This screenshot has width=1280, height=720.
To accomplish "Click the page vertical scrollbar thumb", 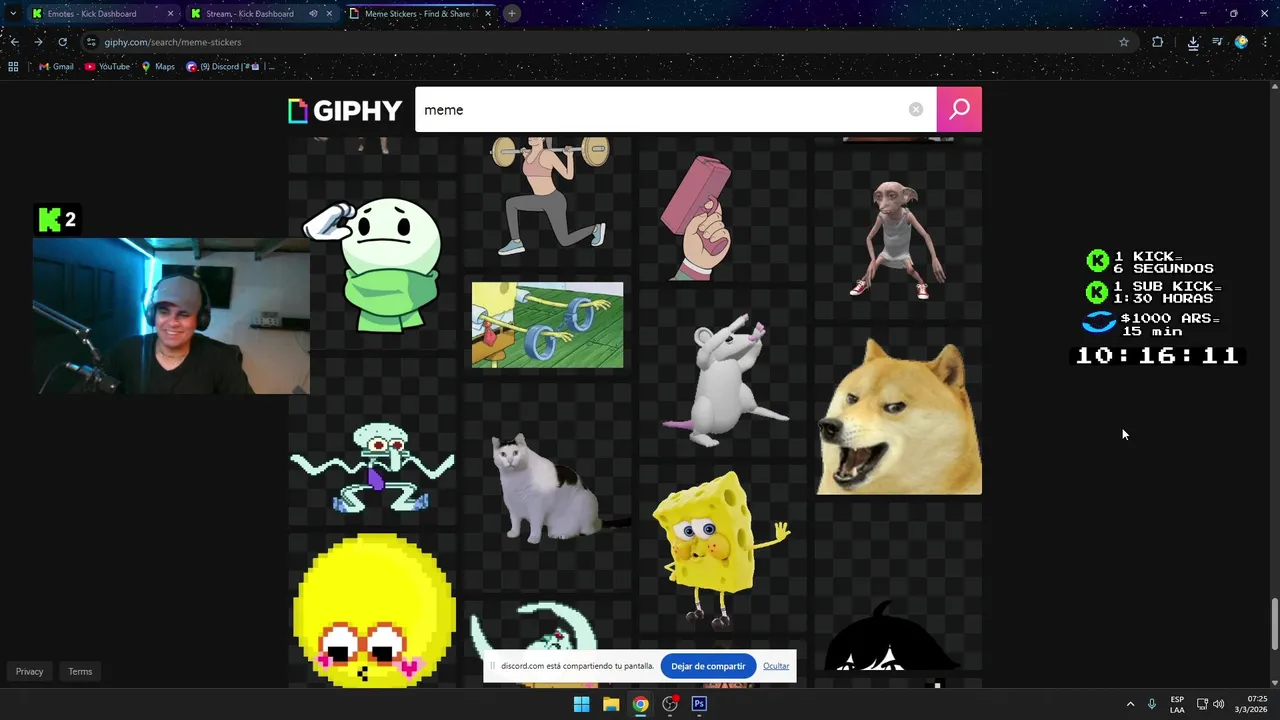I will (x=1274, y=624).
